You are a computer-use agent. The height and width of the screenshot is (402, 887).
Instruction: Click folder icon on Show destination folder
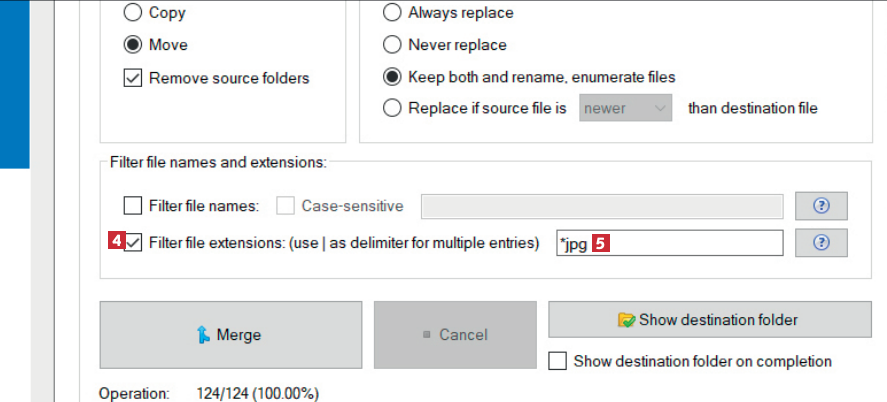tap(627, 320)
